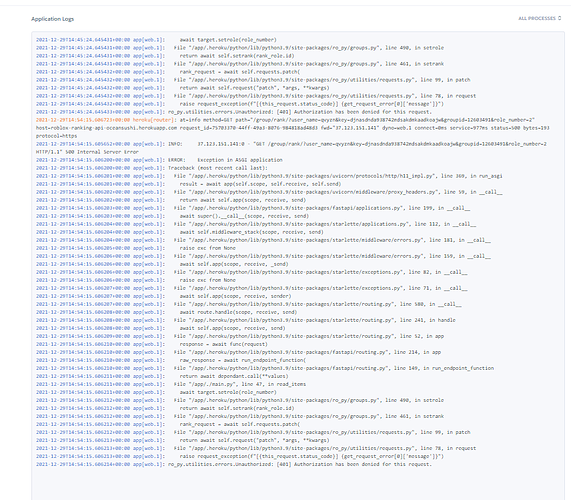Click the run_endpoint_function line 149 entry
This screenshot has width=571, height=500.
265,368
